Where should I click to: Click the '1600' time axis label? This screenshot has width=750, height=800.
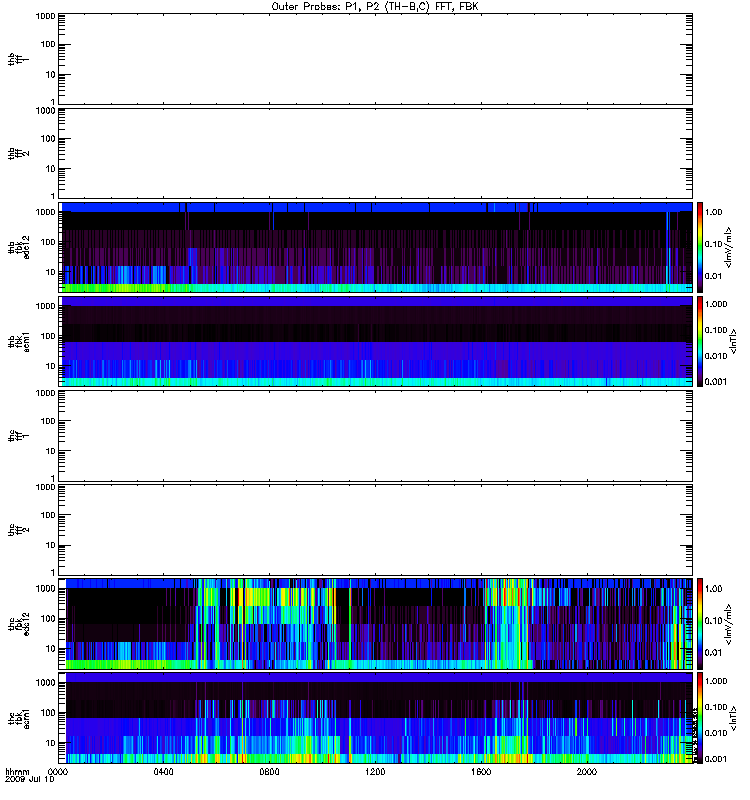pos(481,771)
